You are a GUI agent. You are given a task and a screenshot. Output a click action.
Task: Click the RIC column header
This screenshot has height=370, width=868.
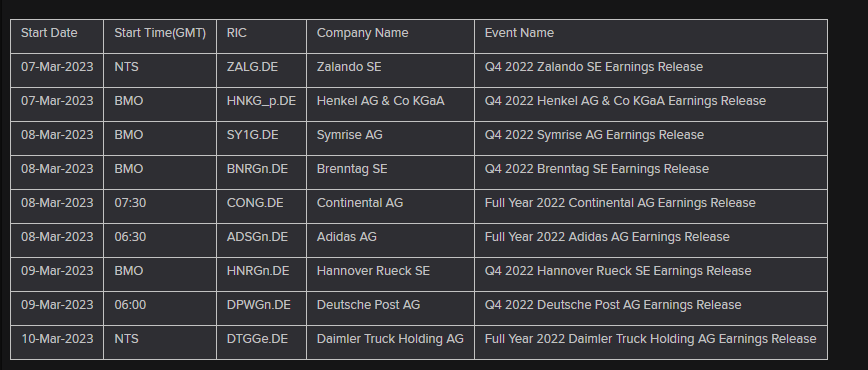point(261,37)
